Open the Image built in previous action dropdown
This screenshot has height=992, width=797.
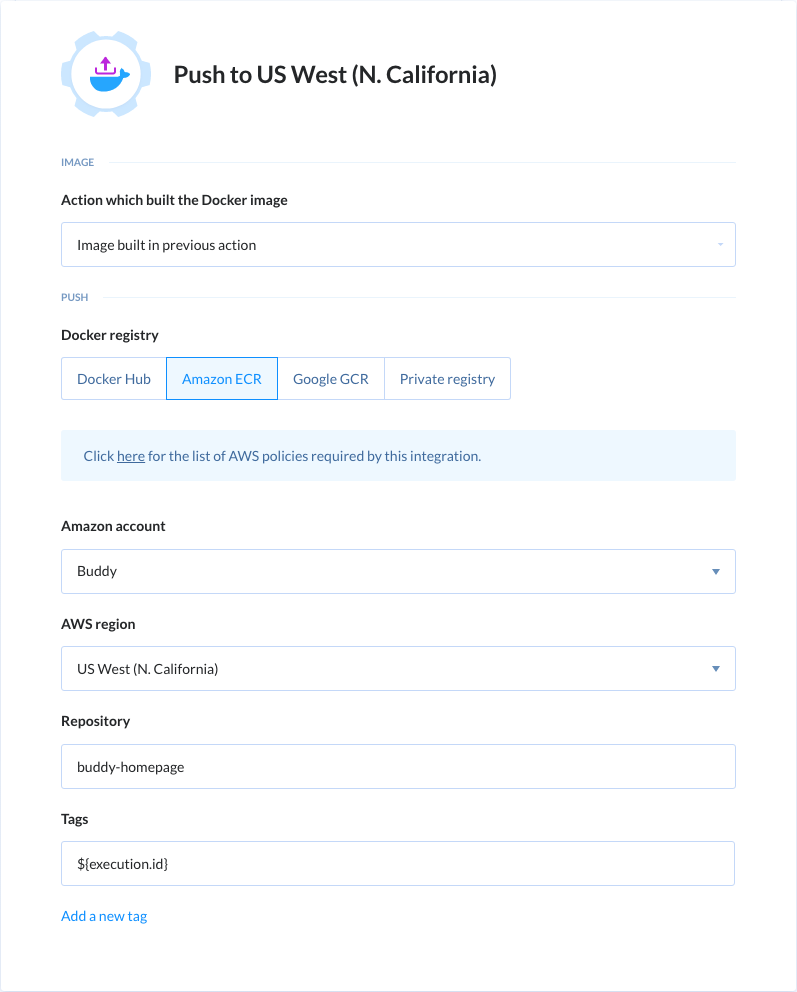pos(398,244)
